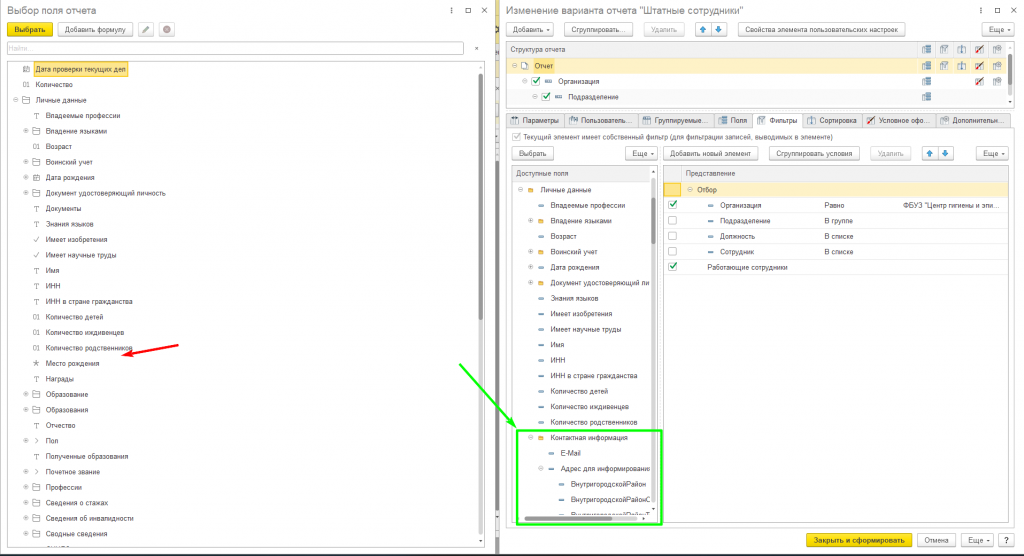Click the filter column icon in the structure header
The width and height of the screenshot is (1024, 556).
tap(944, 50)
